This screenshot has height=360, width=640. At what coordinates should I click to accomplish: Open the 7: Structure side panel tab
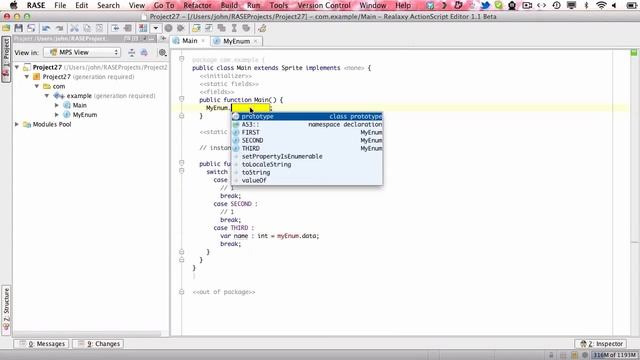[x=6, y=310]
